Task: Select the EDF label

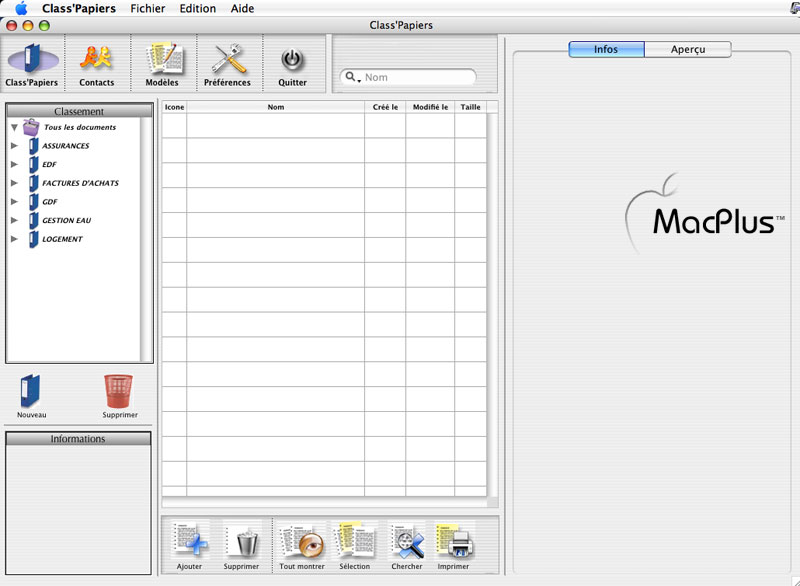Action: [x=49, y=164]
